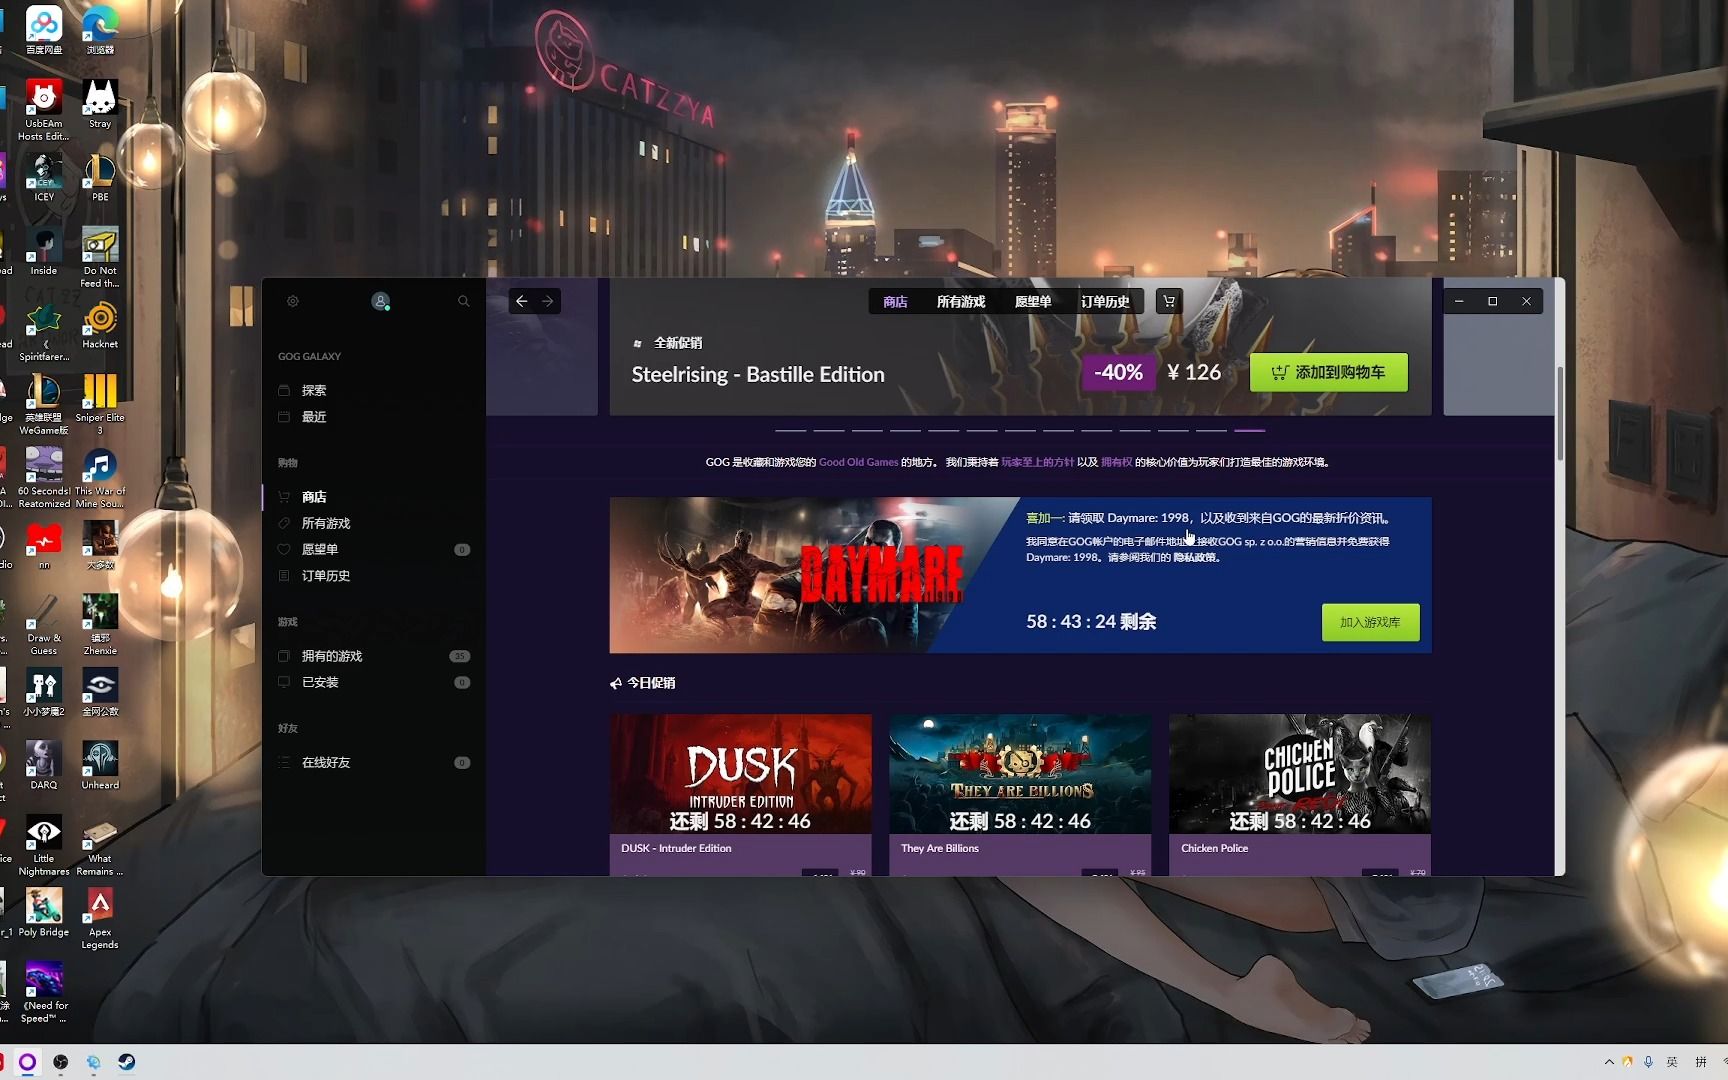This screenshot has height=1080, width=1728.
Task: Go back with the left arrow
Action: (x=522, y=301)
